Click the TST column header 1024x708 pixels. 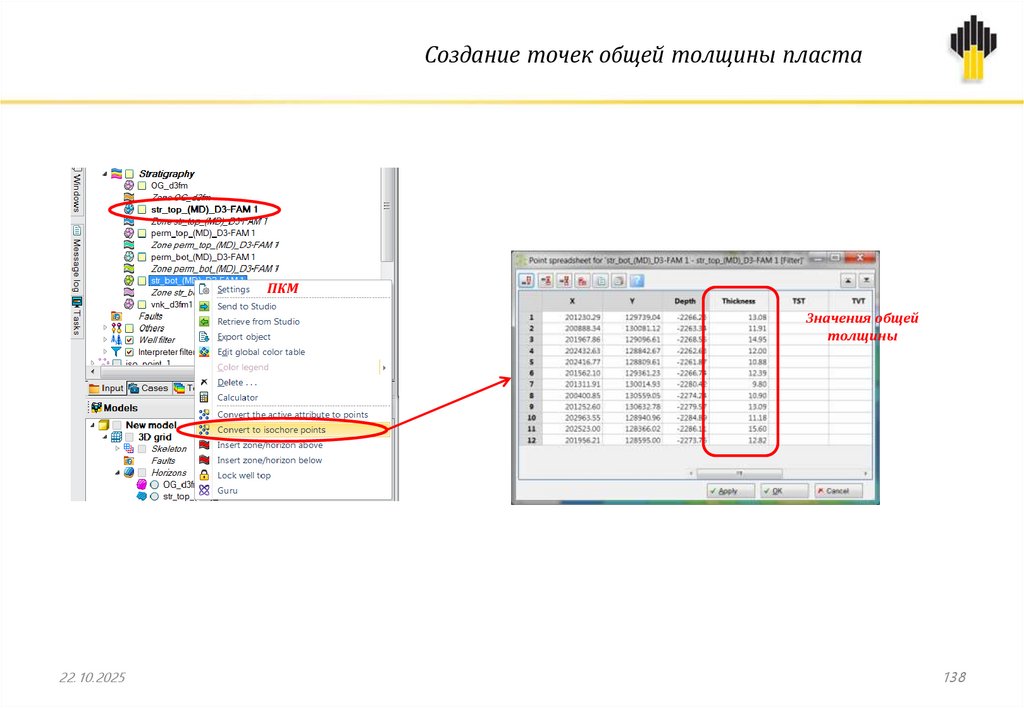click(799, 301)
